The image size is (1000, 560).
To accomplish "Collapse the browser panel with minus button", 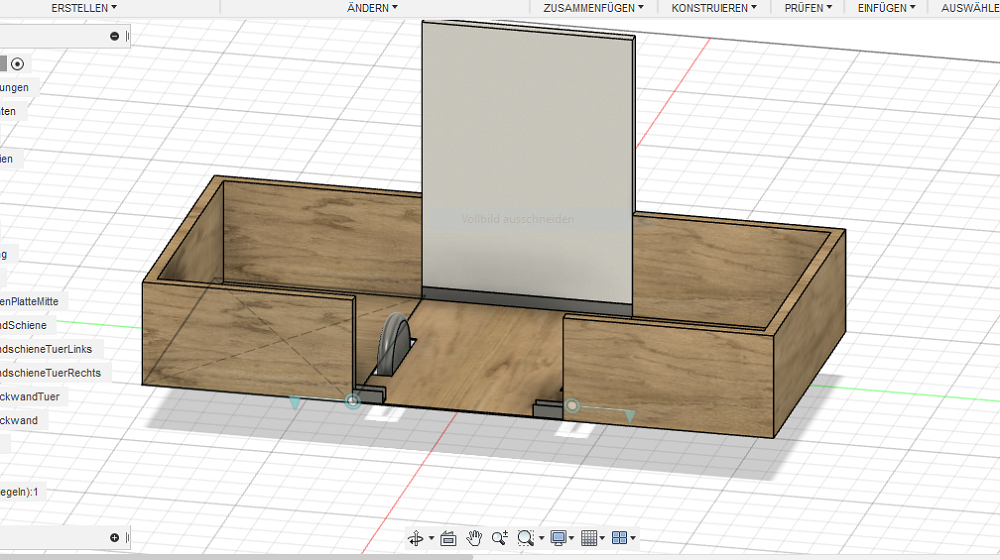I will click(x=114, y=36).
